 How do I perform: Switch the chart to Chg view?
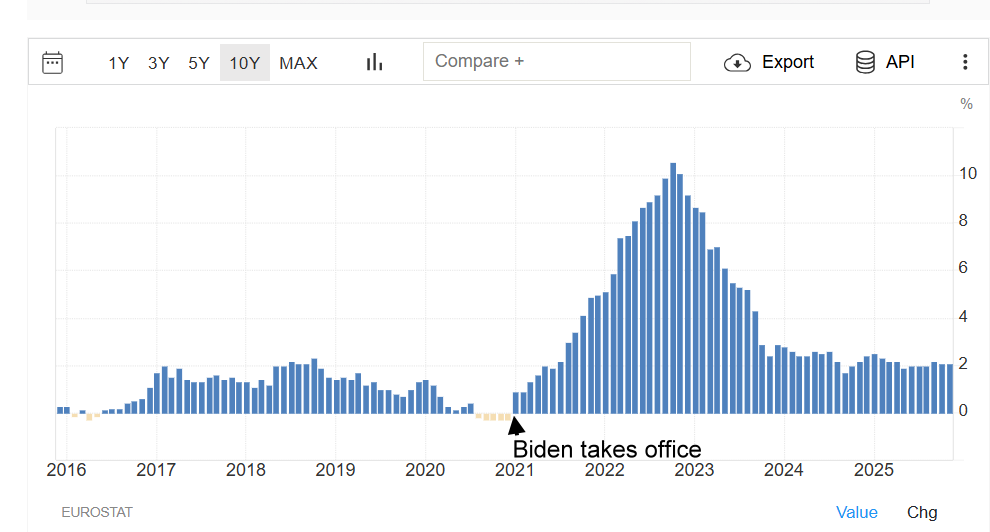[922, 512]
